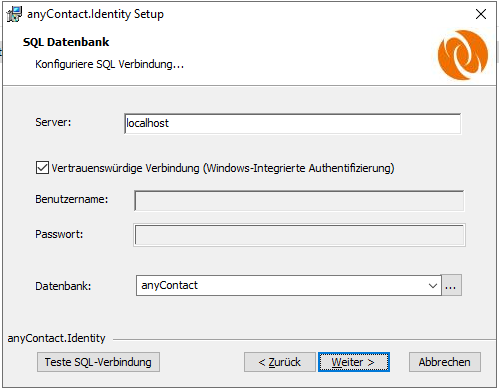
Task: Click the Benutzername text field
Action: click(x=299, y=201)
